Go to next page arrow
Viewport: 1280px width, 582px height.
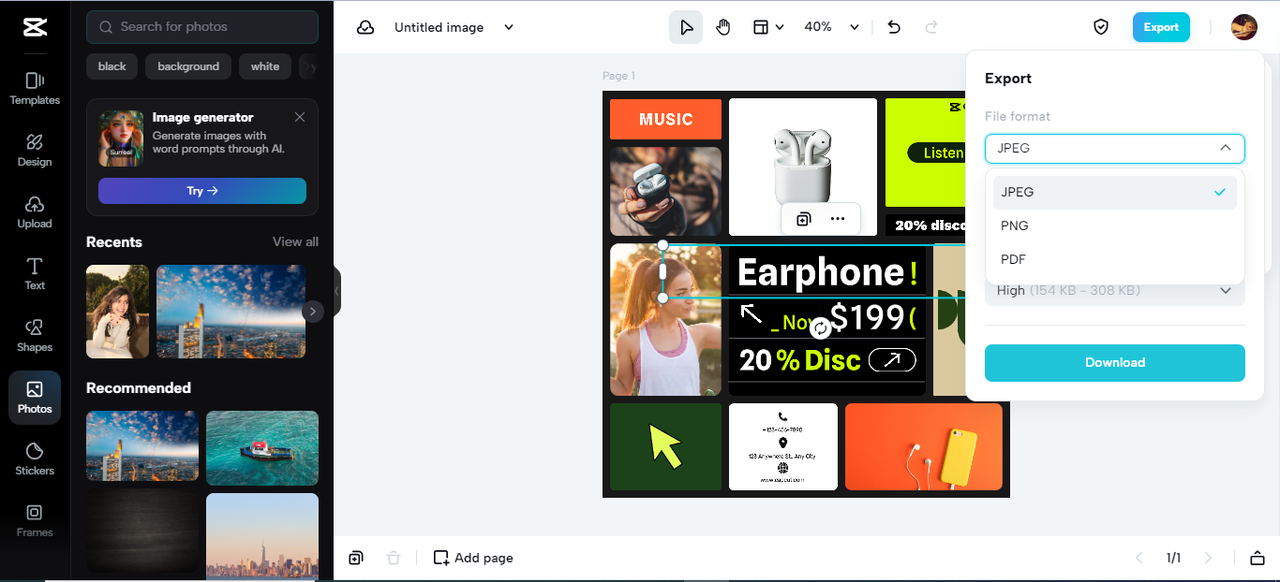click(1208, 558)
